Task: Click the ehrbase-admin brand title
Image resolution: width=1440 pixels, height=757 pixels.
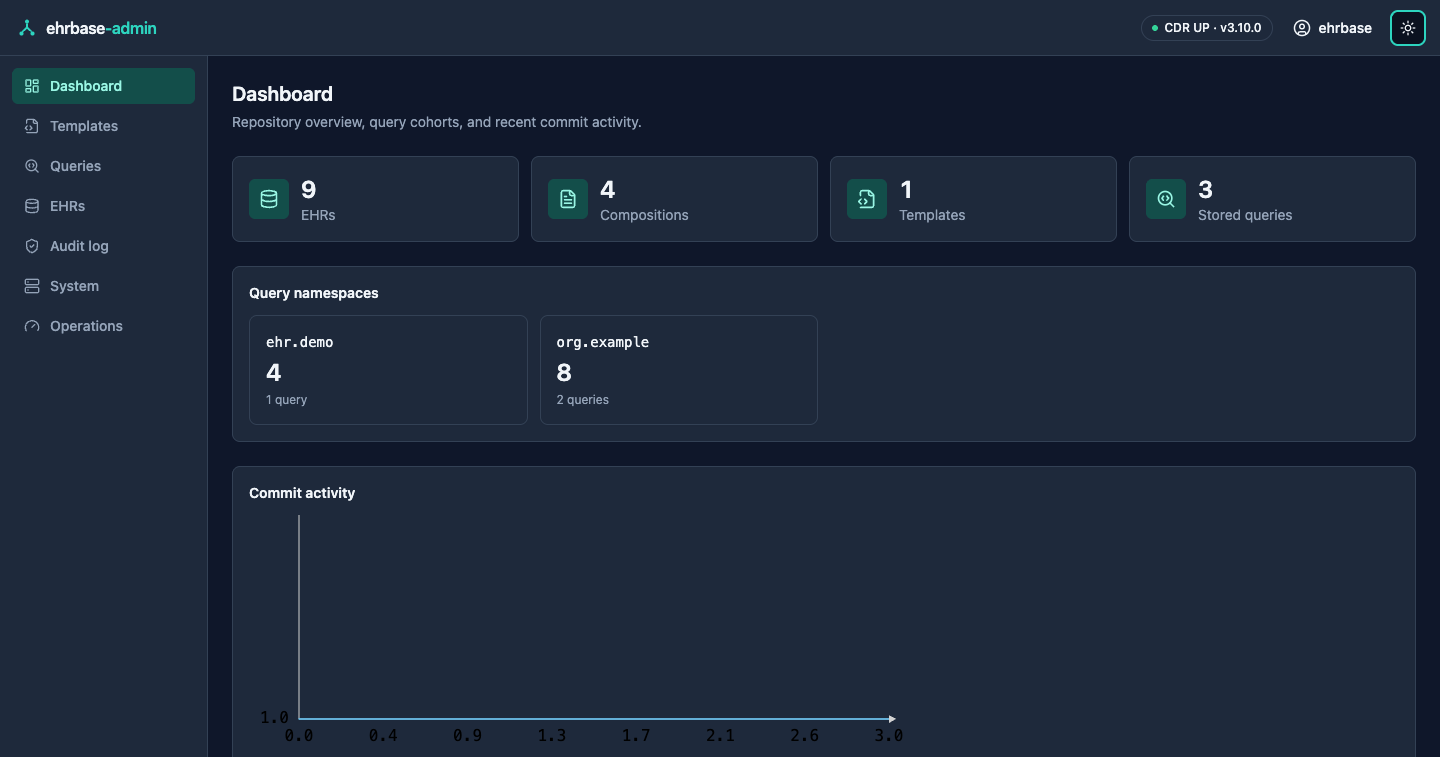Action: click(x=101, y=28)
